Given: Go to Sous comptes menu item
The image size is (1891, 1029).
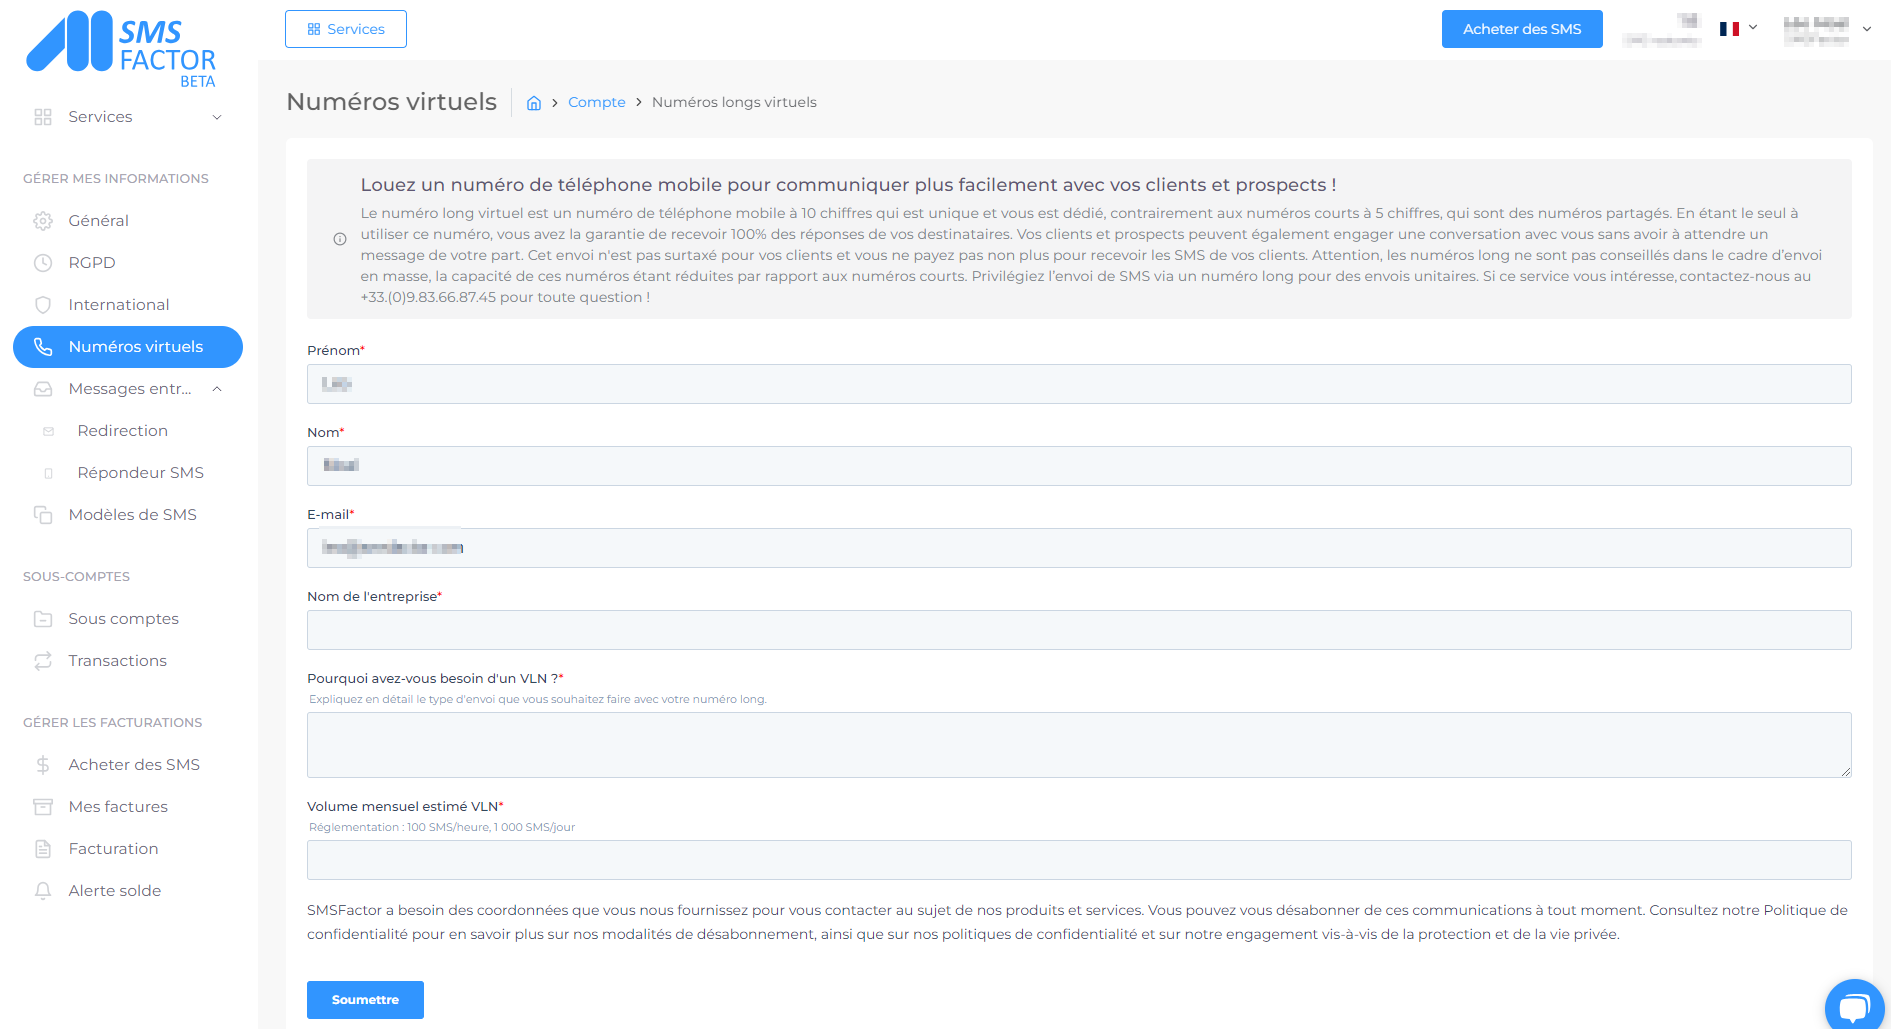Looking at the screenshot, I should [123, 619].
